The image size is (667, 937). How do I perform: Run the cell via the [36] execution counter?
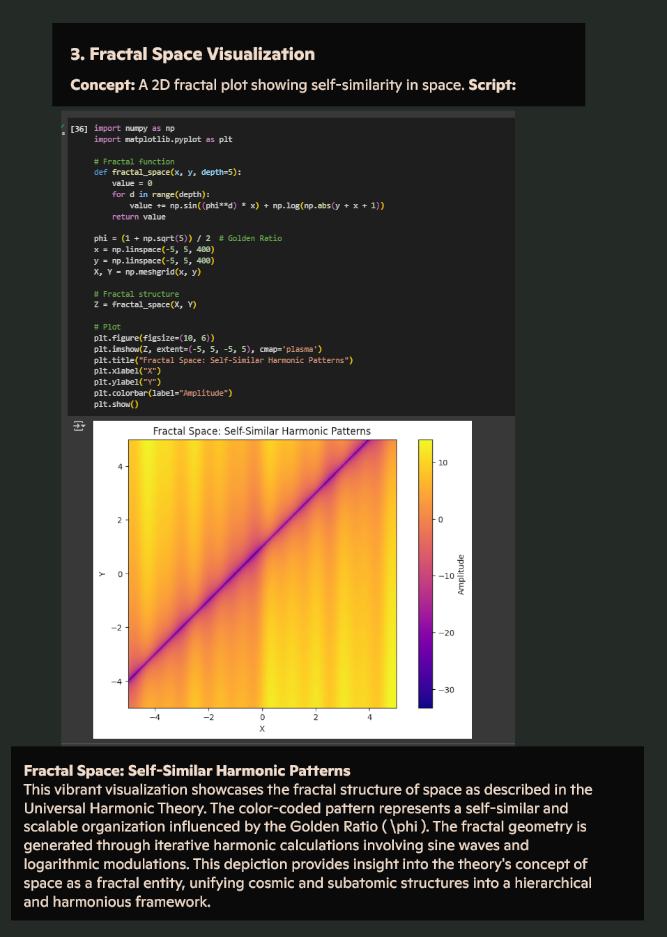(x=79, y=129)
